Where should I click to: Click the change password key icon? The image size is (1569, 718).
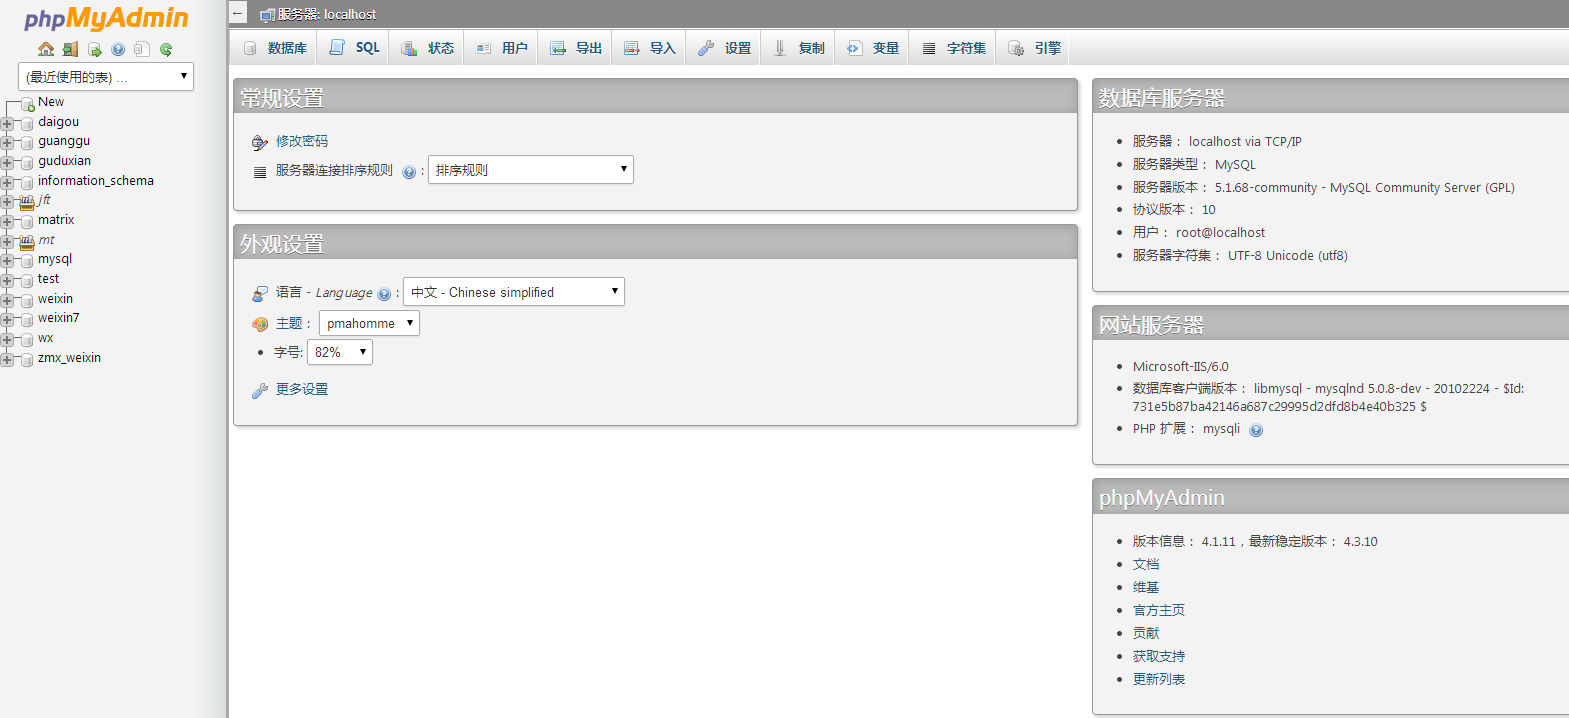pos(260,142)
